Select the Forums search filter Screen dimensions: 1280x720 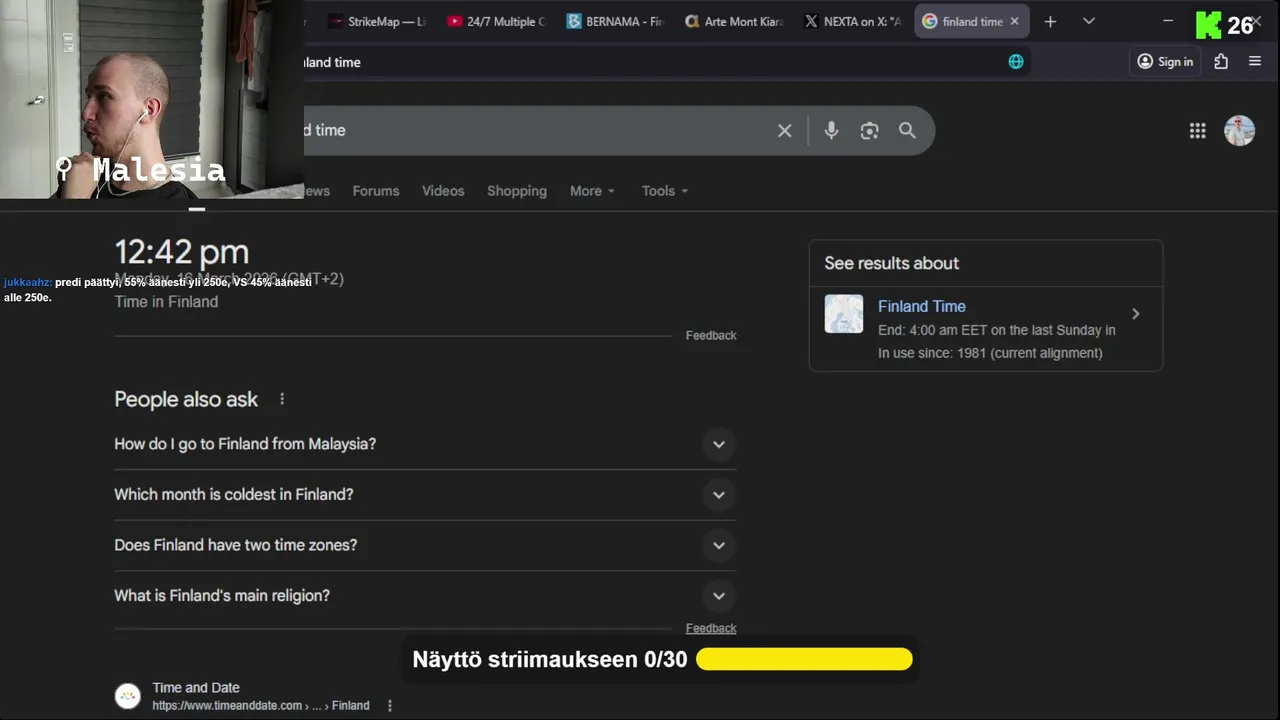[x=376, y=191]
